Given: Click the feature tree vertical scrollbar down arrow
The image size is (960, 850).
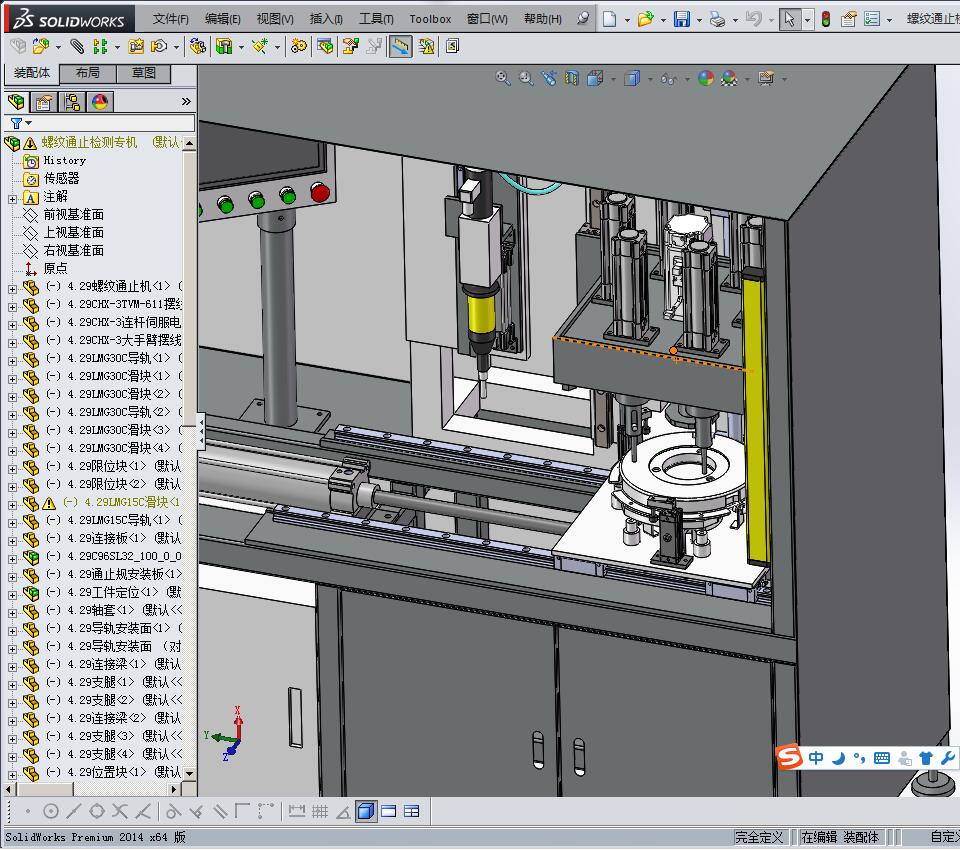Looking at the screenshot, I should (189, 774).
